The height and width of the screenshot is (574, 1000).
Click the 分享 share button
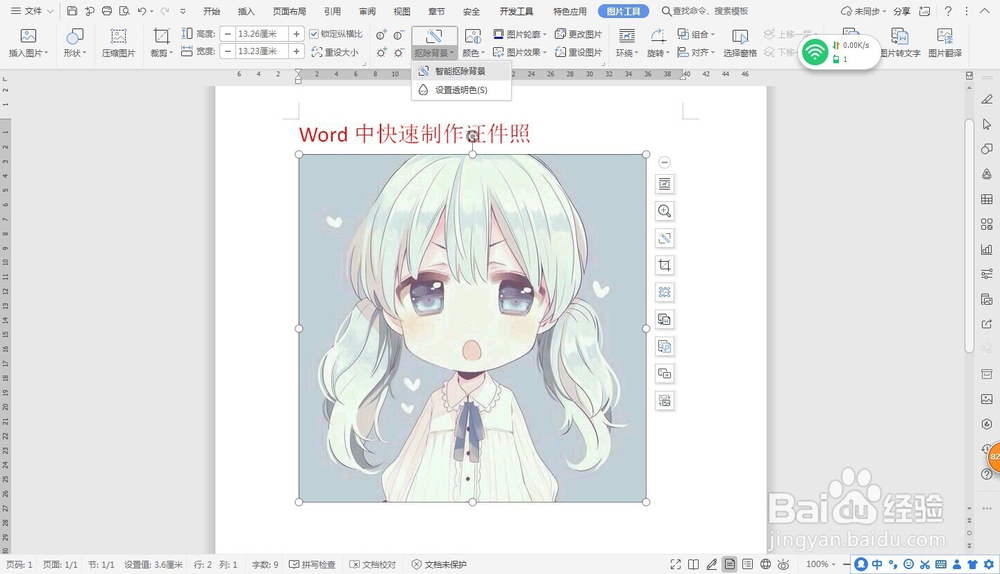(902, 11)
